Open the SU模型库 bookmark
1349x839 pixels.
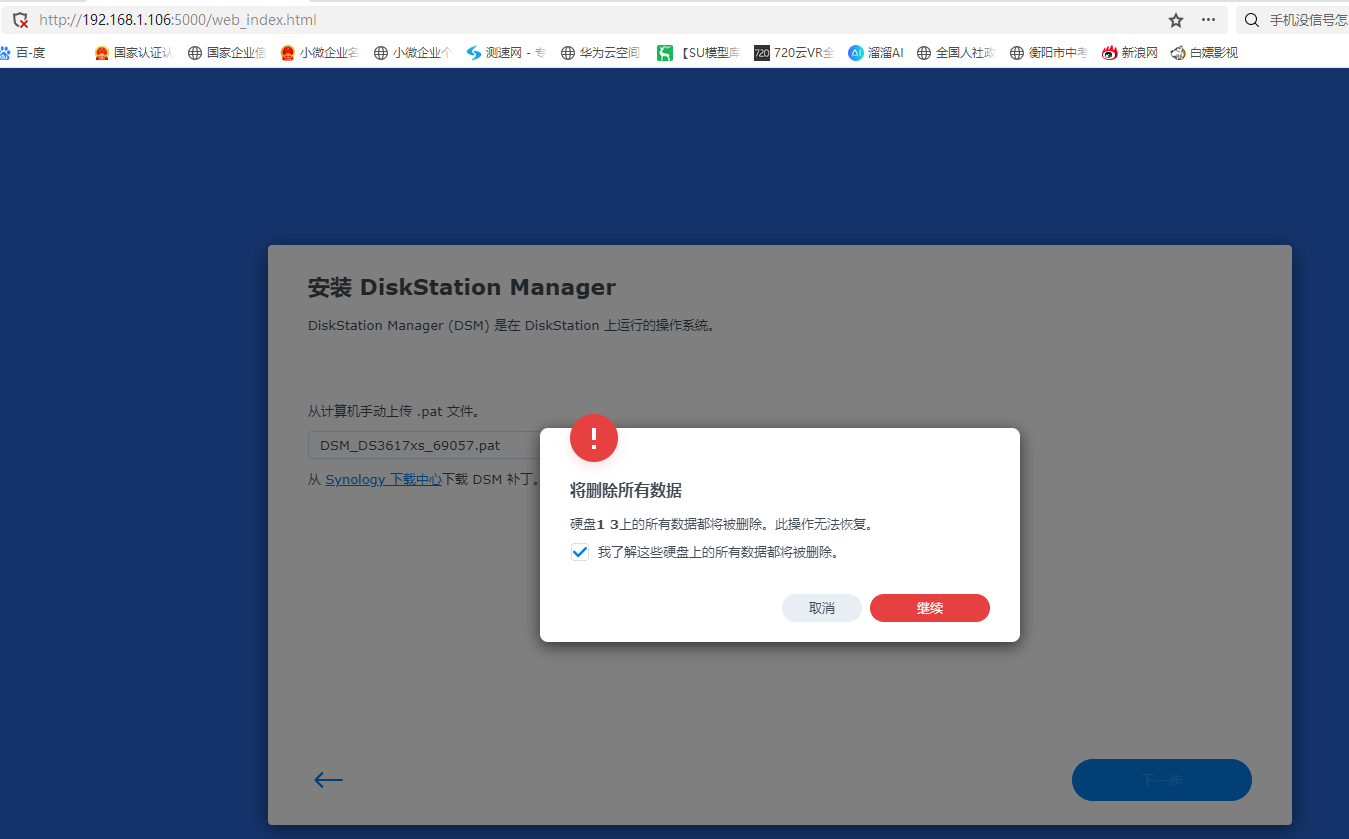click(x=698, y=53)
